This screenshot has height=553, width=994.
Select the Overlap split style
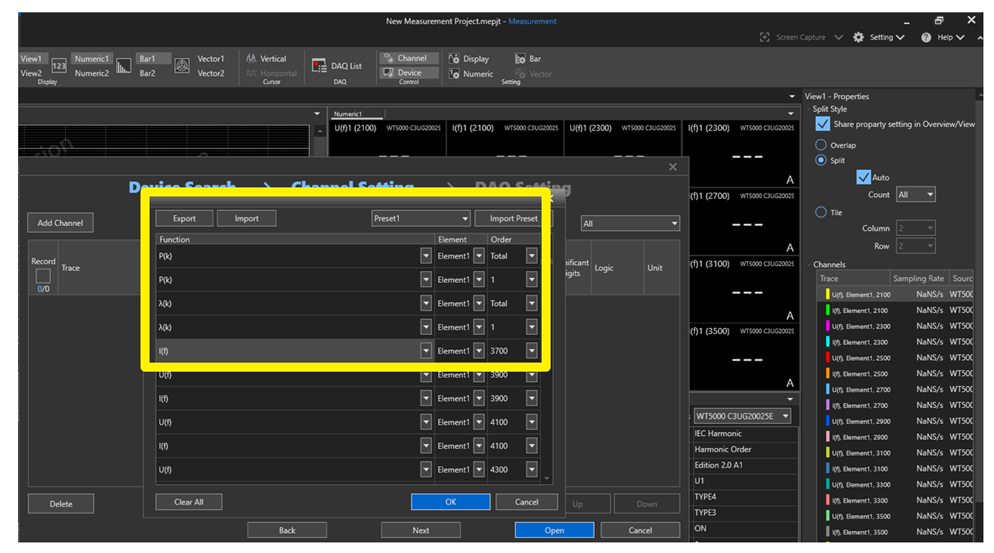tap(821, 145)
